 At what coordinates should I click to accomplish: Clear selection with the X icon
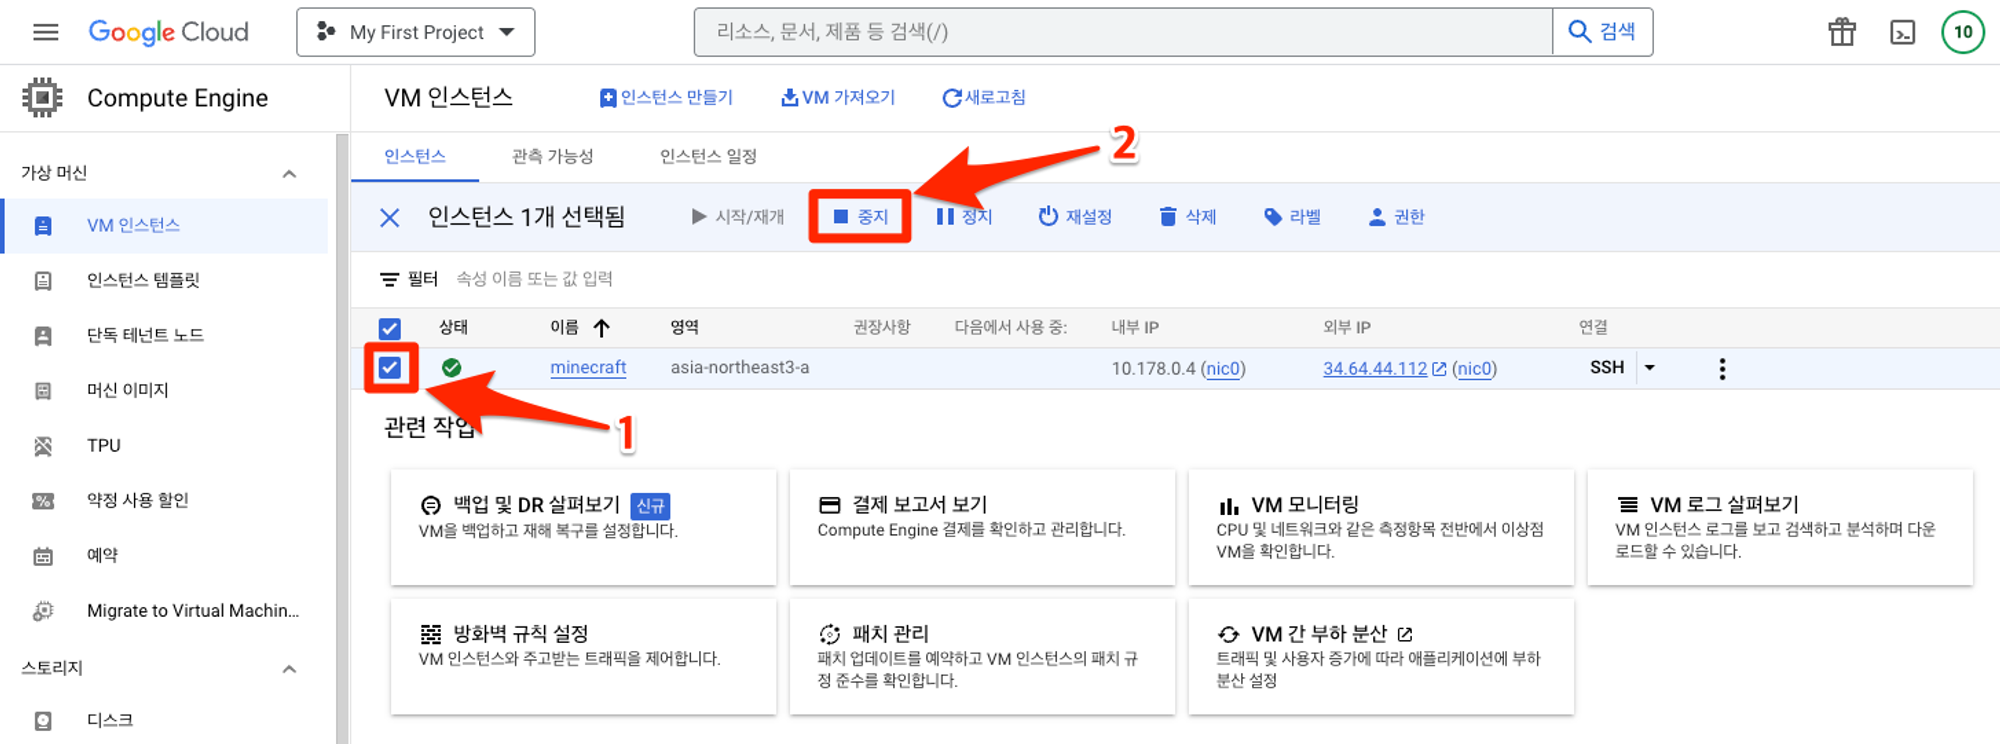pyautogui.click(x=390, y=217)
